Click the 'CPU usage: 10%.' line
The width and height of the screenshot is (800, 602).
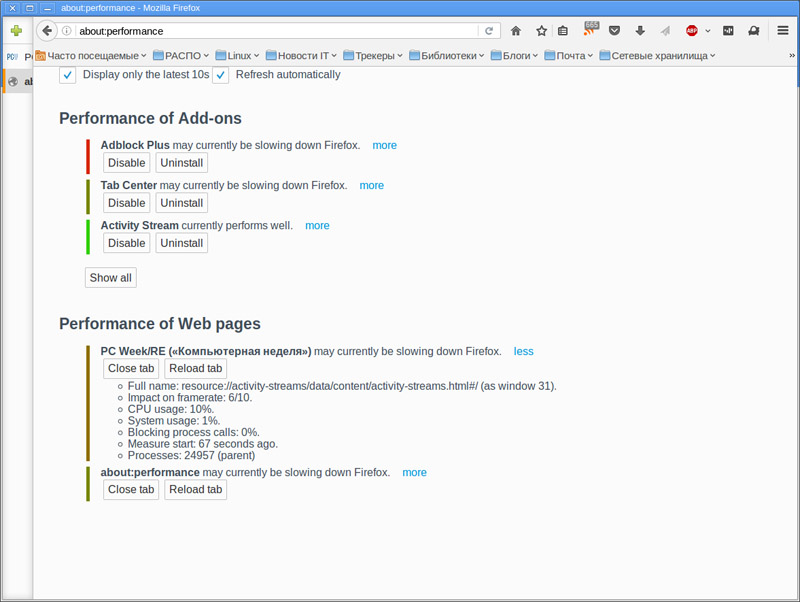171,409
